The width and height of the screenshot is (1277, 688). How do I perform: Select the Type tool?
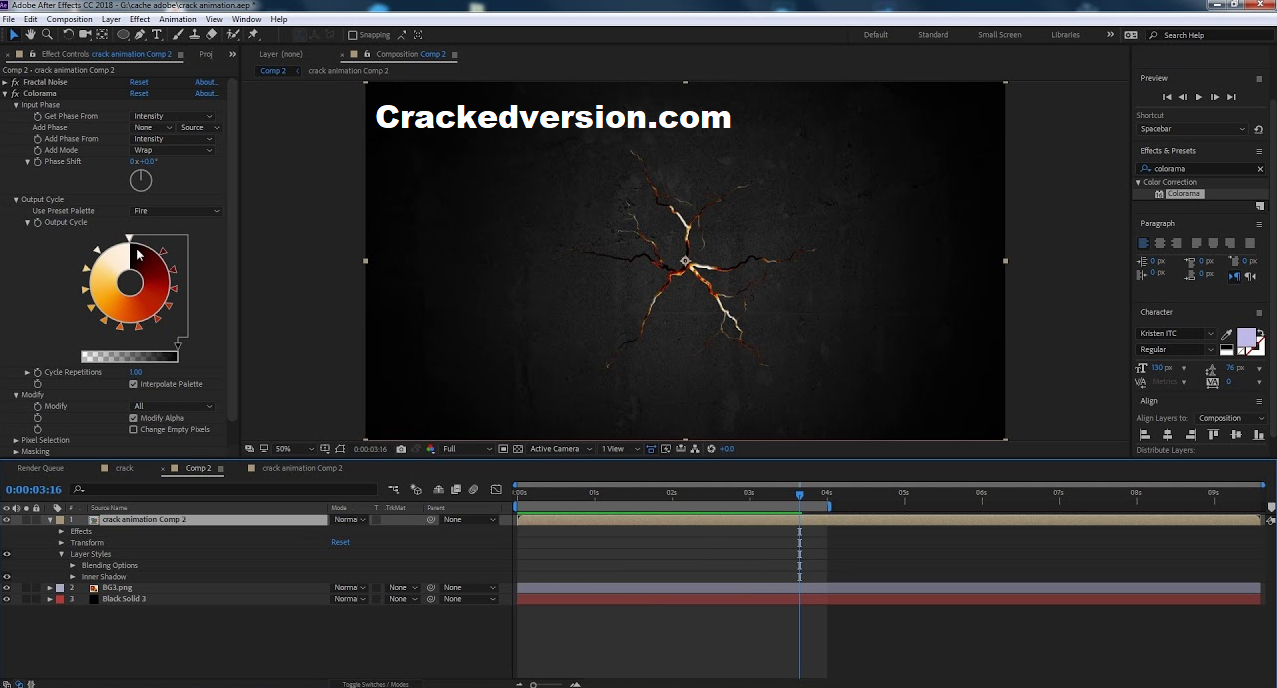[157, 35]
